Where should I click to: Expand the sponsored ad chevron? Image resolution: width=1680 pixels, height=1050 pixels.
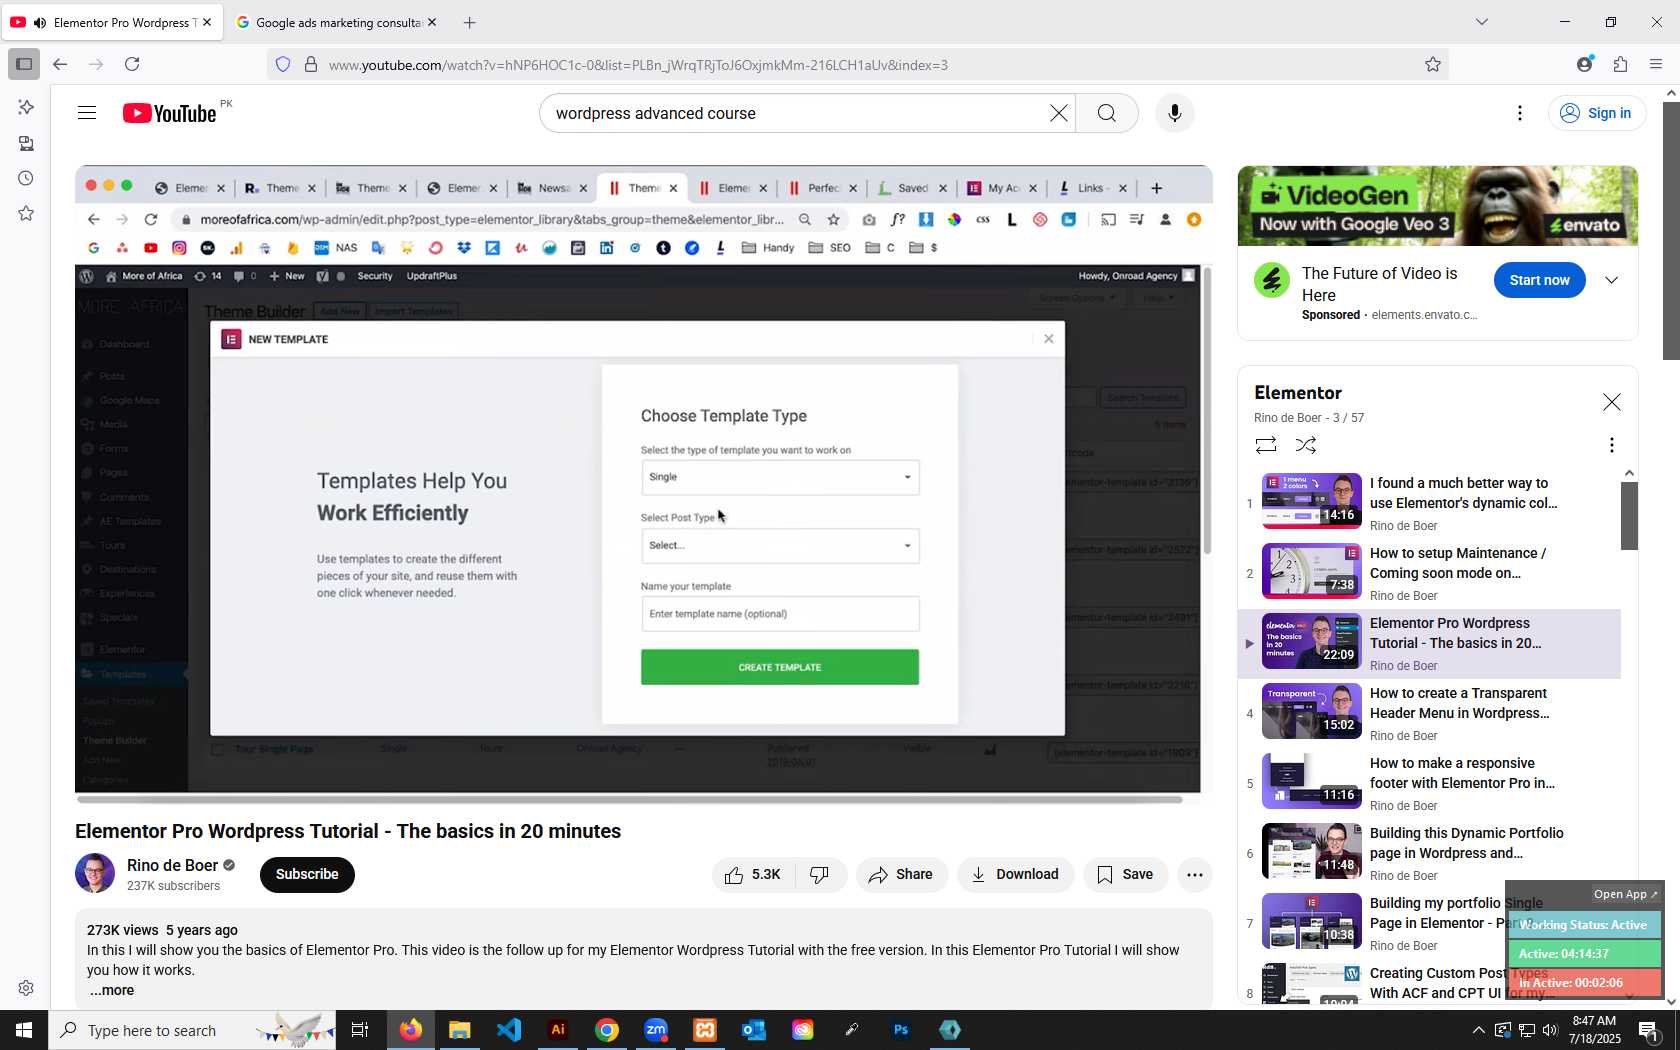pyautogui.click(x=1611, y=281)
